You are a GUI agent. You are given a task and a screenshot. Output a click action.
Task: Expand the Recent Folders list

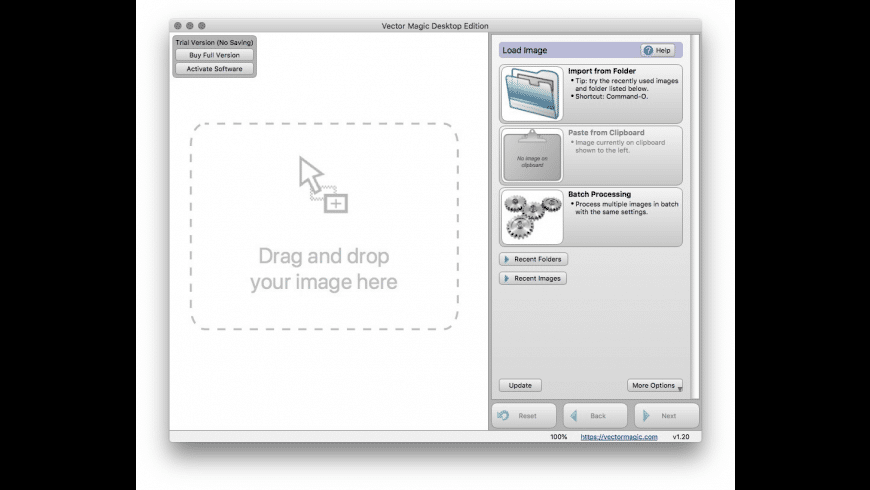(x=533, y=259)
